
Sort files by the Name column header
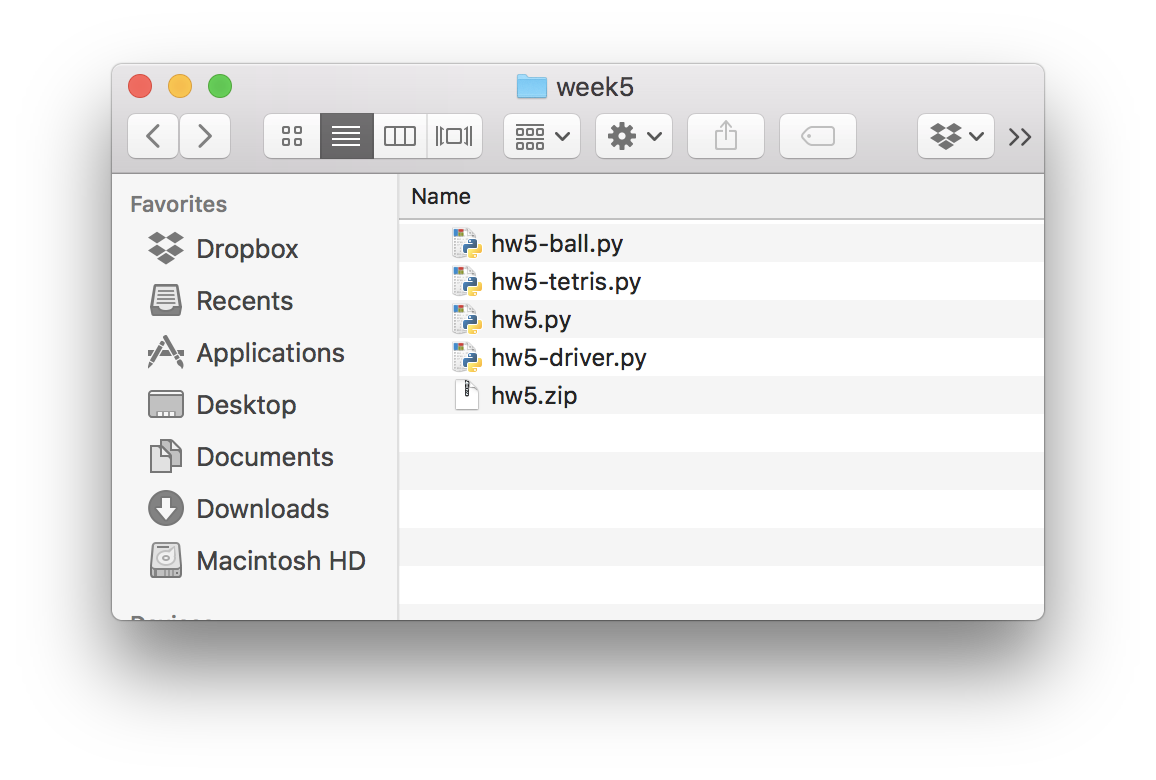point(721,197)
